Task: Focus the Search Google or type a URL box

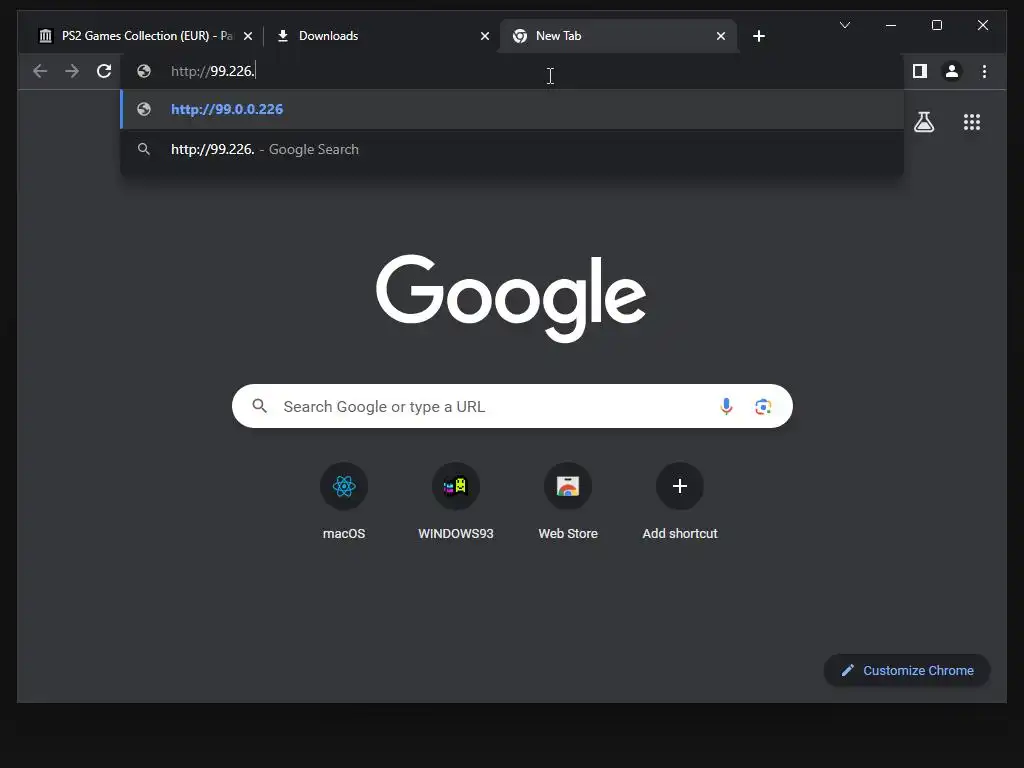Action: [x=512, y=406]
